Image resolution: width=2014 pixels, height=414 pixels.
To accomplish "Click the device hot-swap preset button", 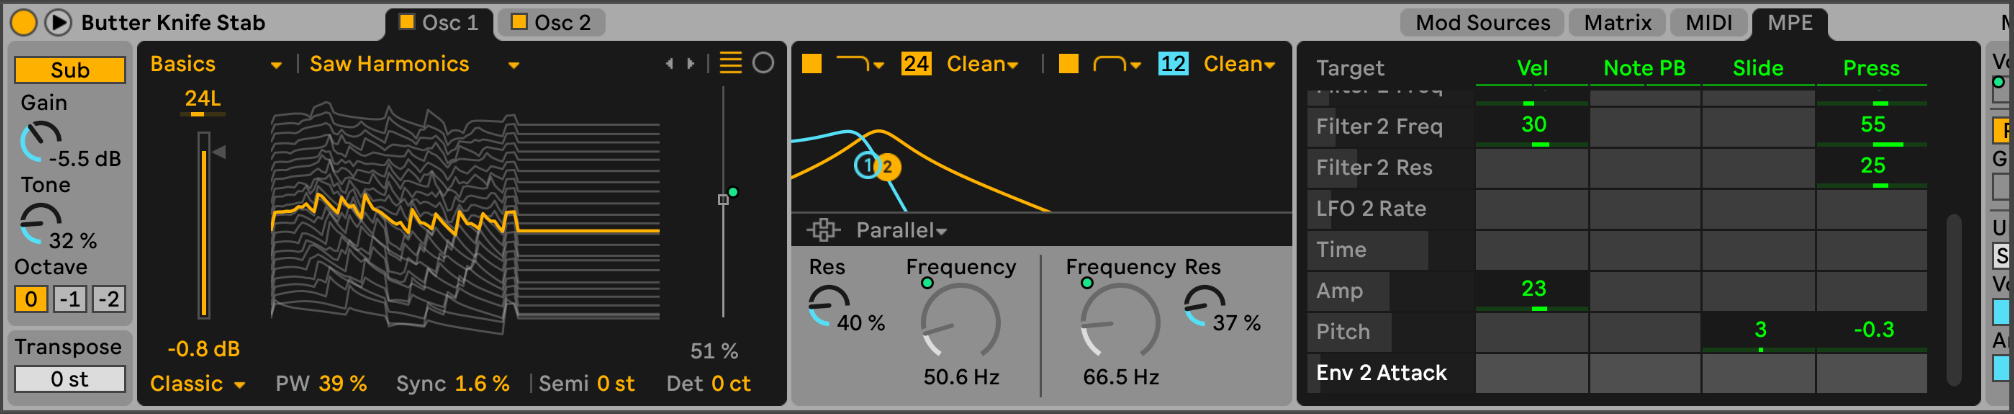I will click(59, 22).
